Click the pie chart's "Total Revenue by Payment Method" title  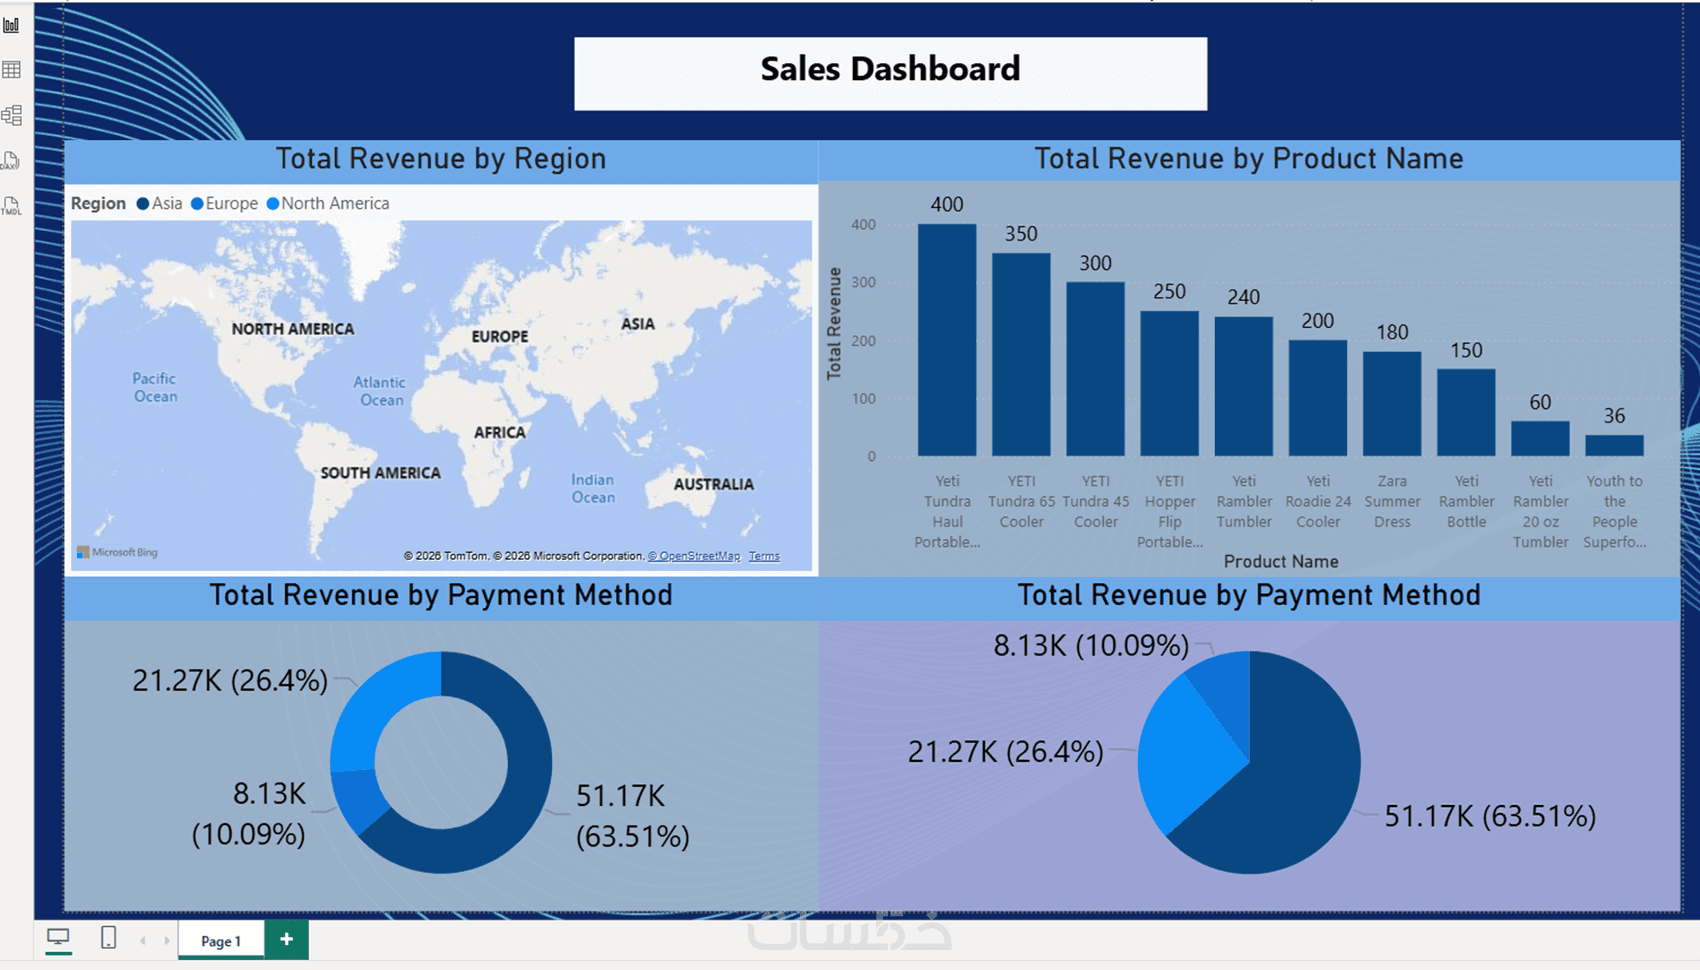[x=1249, y=596]
